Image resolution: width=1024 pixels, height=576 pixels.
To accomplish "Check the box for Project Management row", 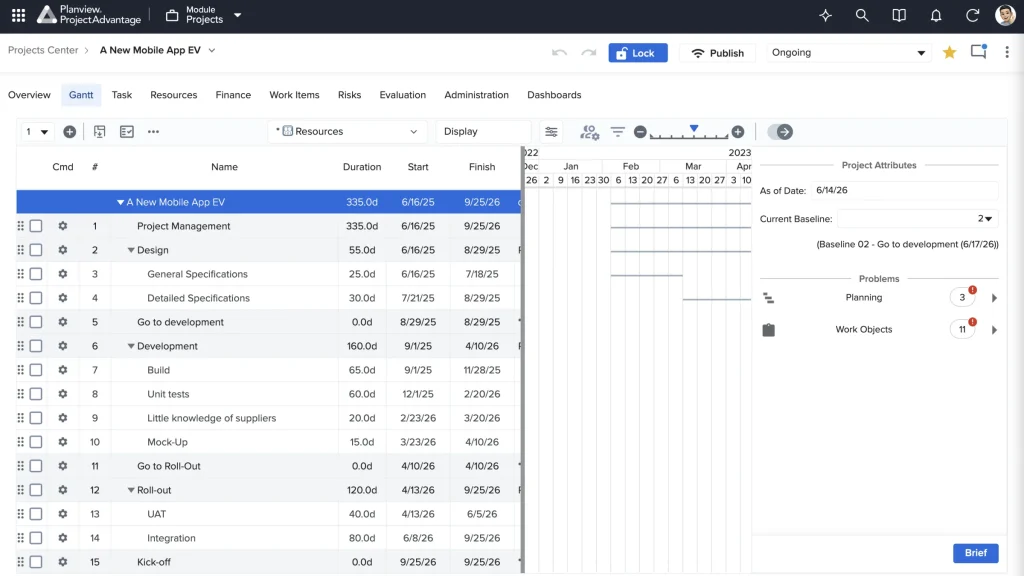I will point(36,226).
